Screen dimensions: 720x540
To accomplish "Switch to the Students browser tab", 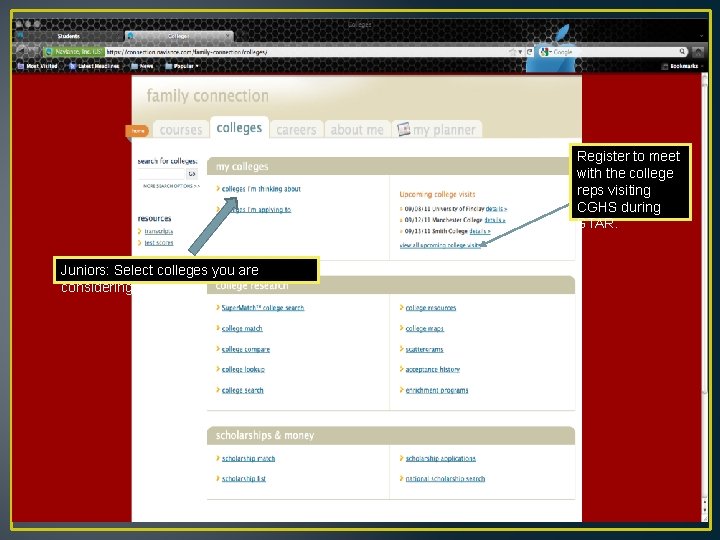I will 69,36.
